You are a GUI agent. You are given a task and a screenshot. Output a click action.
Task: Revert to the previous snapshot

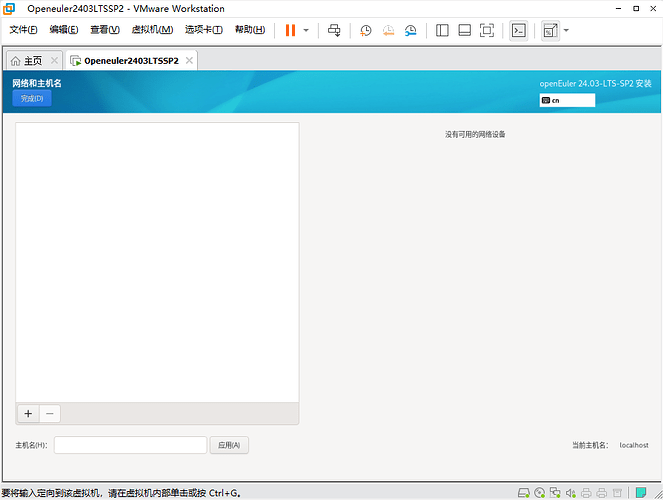388,30
